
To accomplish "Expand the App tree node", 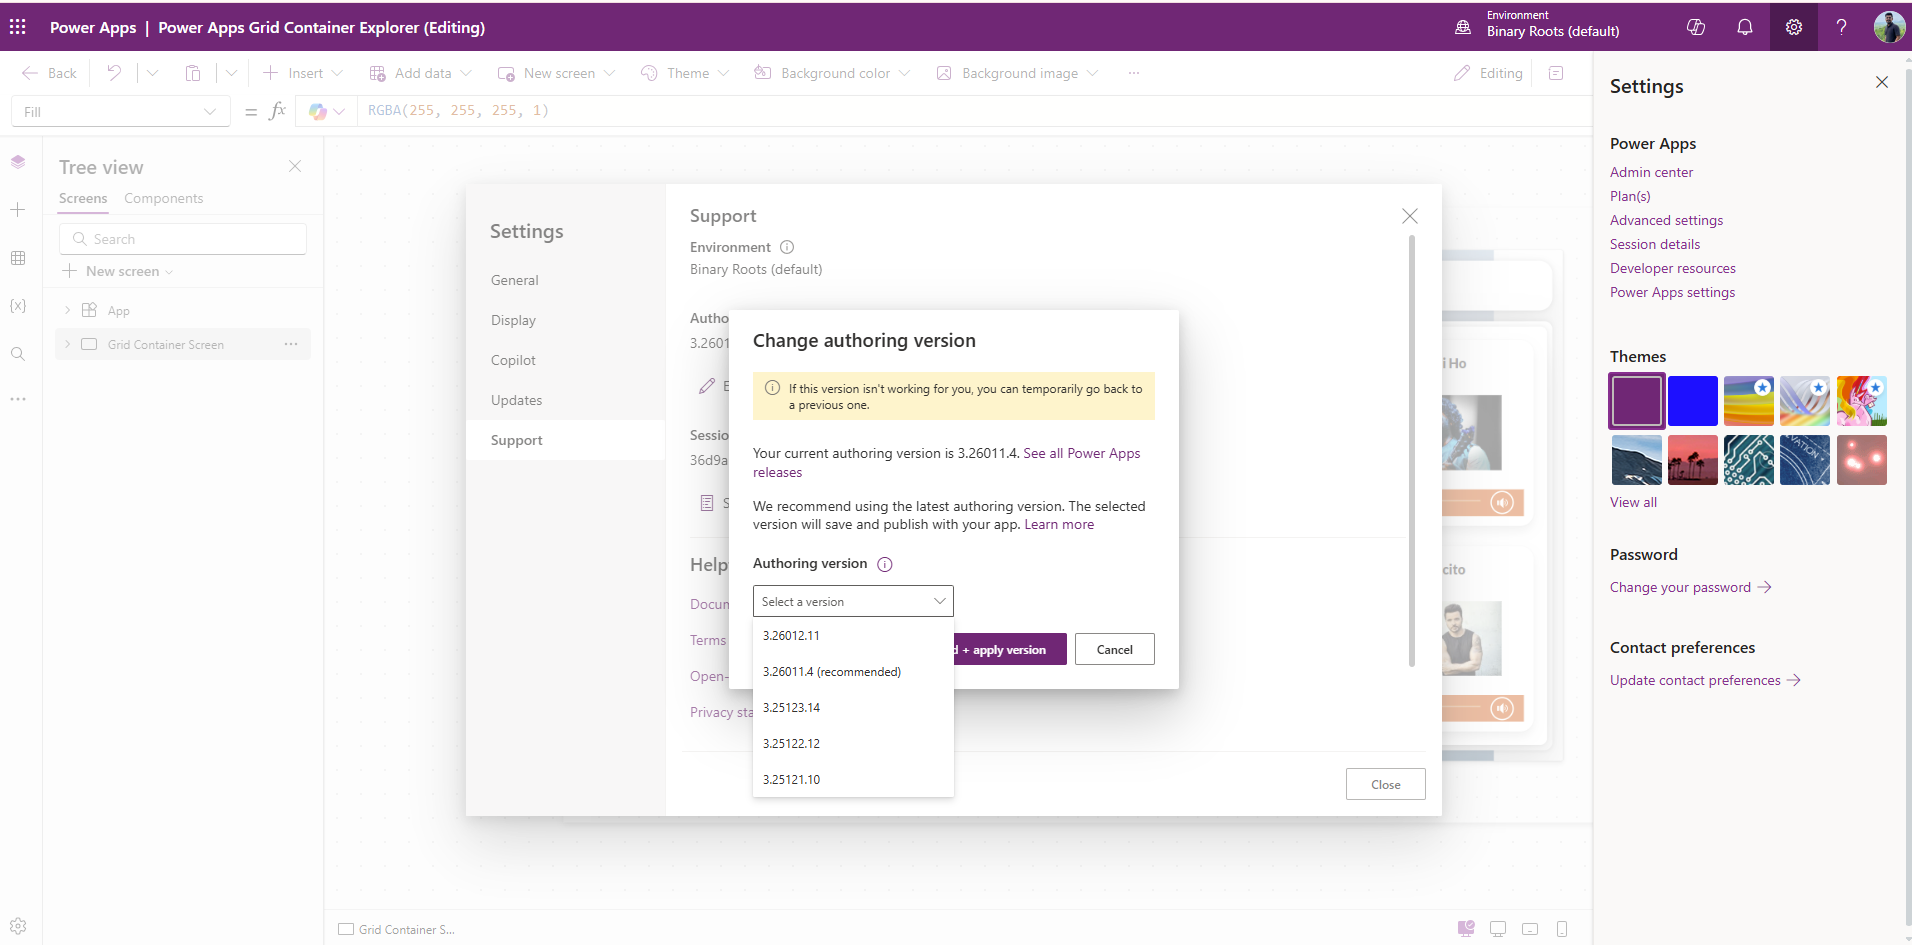I will (67, 310).
